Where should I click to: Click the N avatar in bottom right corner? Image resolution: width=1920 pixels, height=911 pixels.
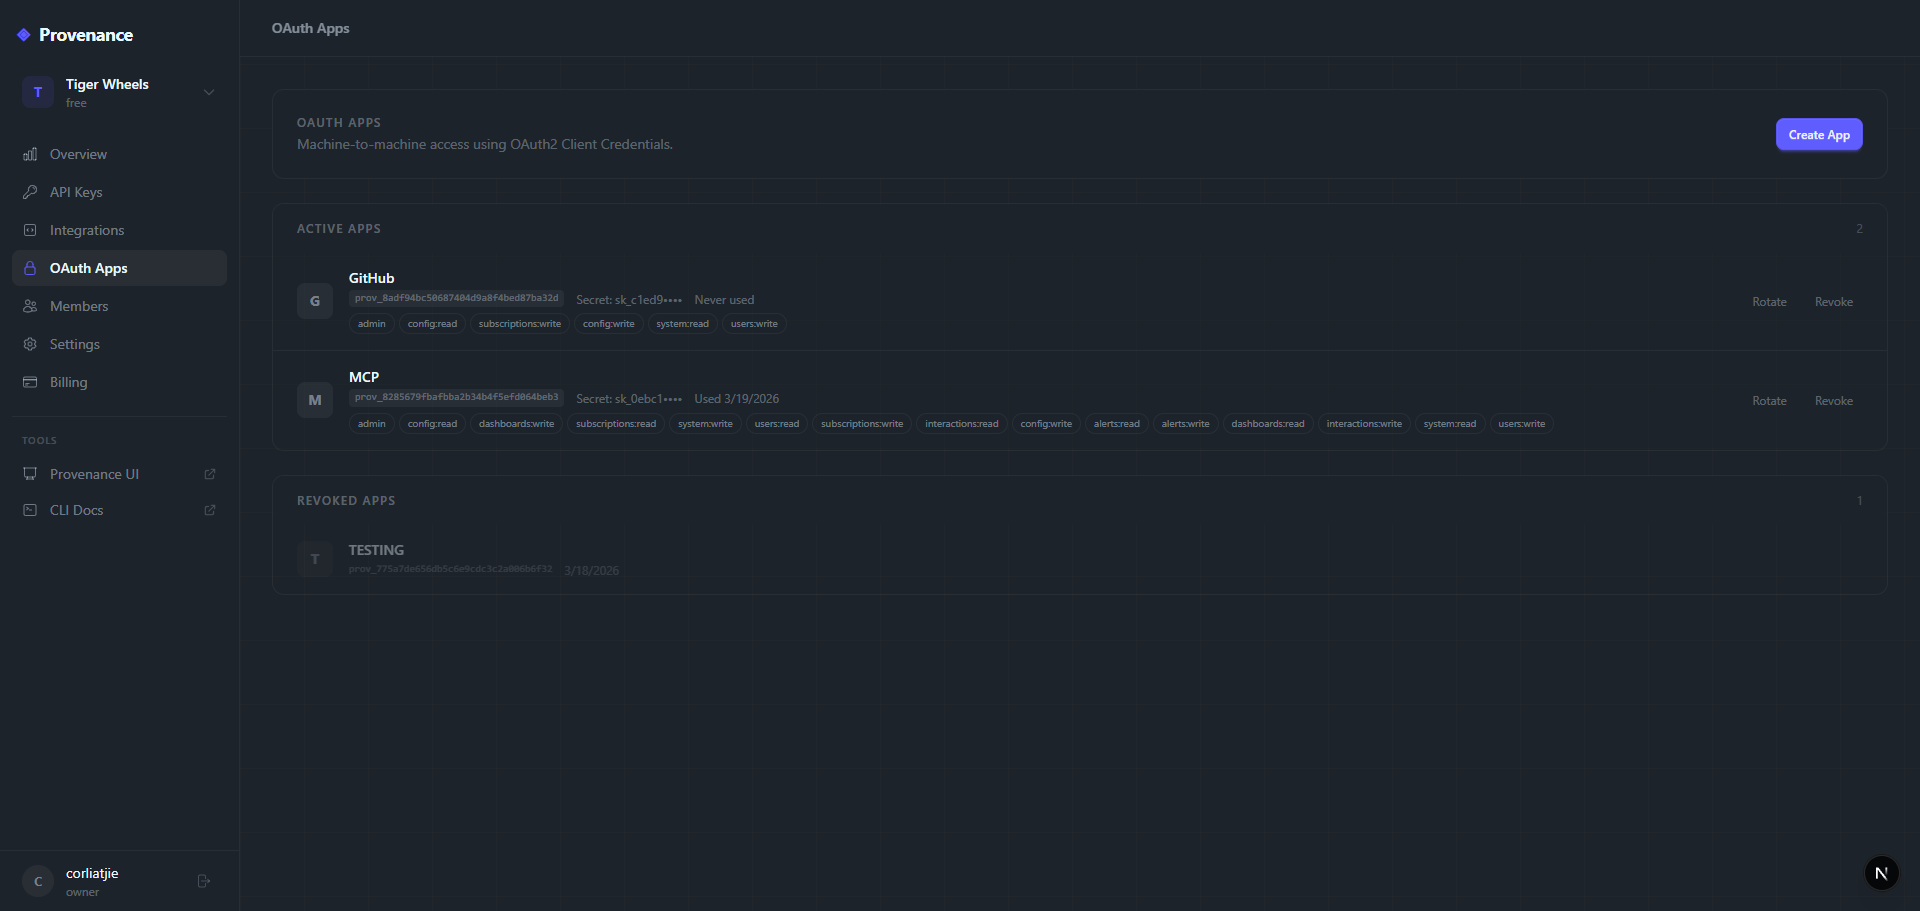(1882, 872)
